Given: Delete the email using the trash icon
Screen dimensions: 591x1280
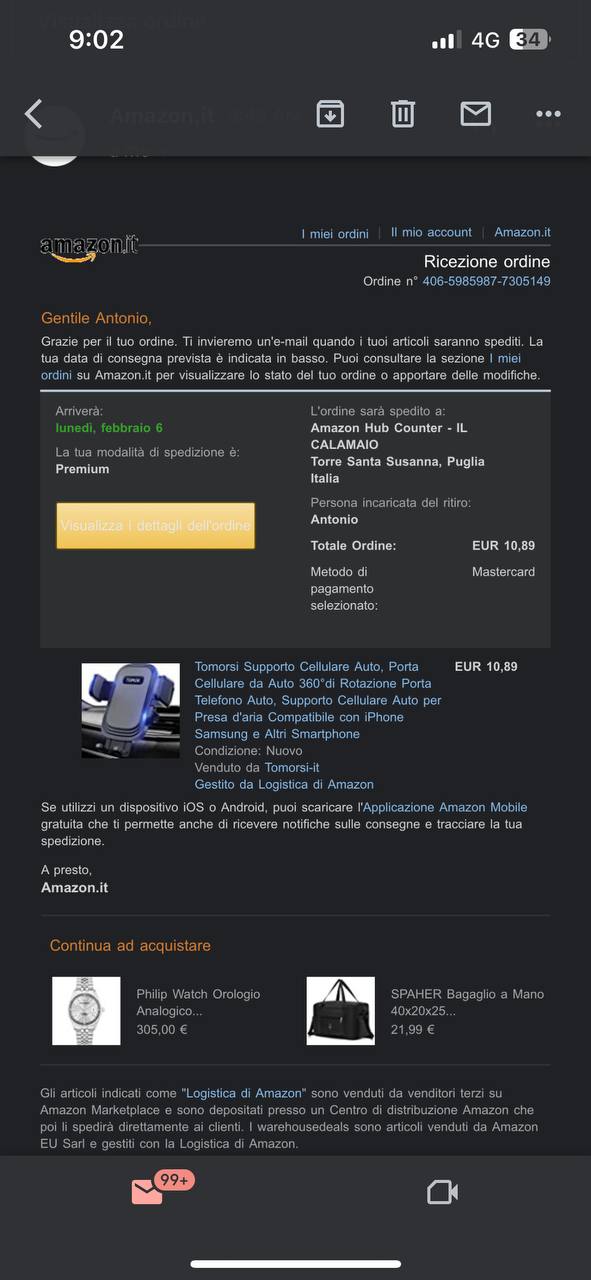Looking at the screenshot, I should click(403, 114).
